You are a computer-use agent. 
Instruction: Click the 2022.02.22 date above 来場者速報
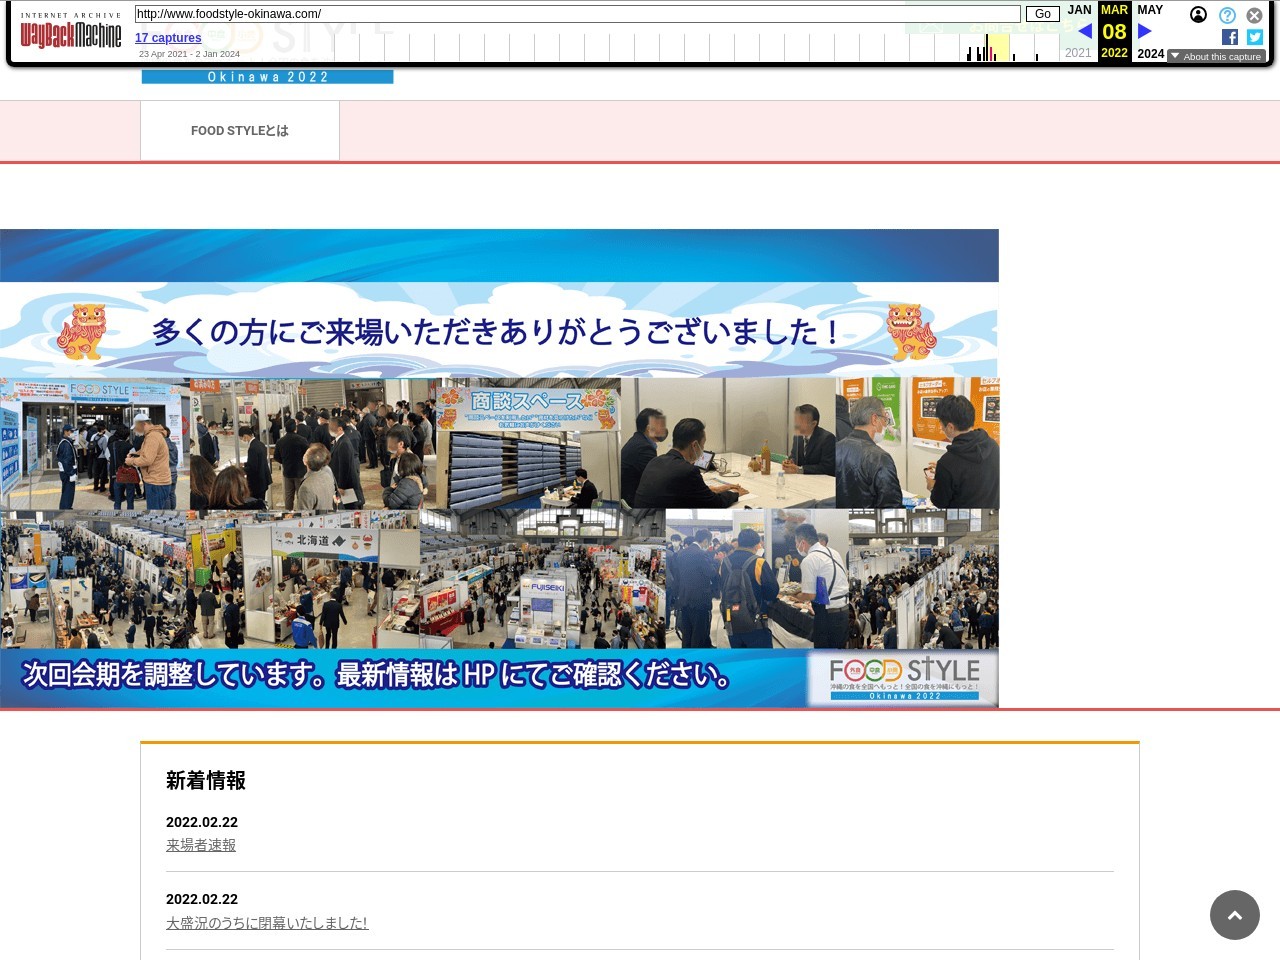[202, 822]
